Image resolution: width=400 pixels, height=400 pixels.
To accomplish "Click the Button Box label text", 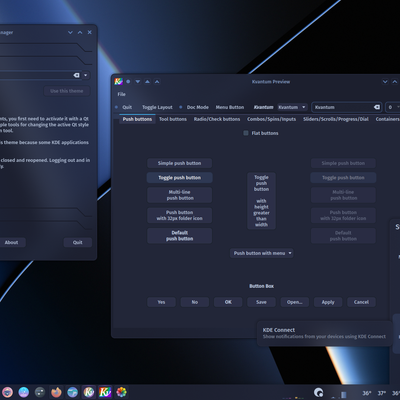I will tap(261, 286).
